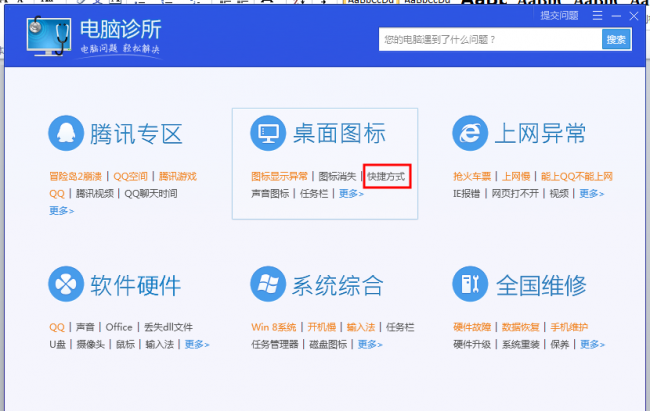Open the 硬件故障 link
Screen dimensions: 650x411
(472, 327)
